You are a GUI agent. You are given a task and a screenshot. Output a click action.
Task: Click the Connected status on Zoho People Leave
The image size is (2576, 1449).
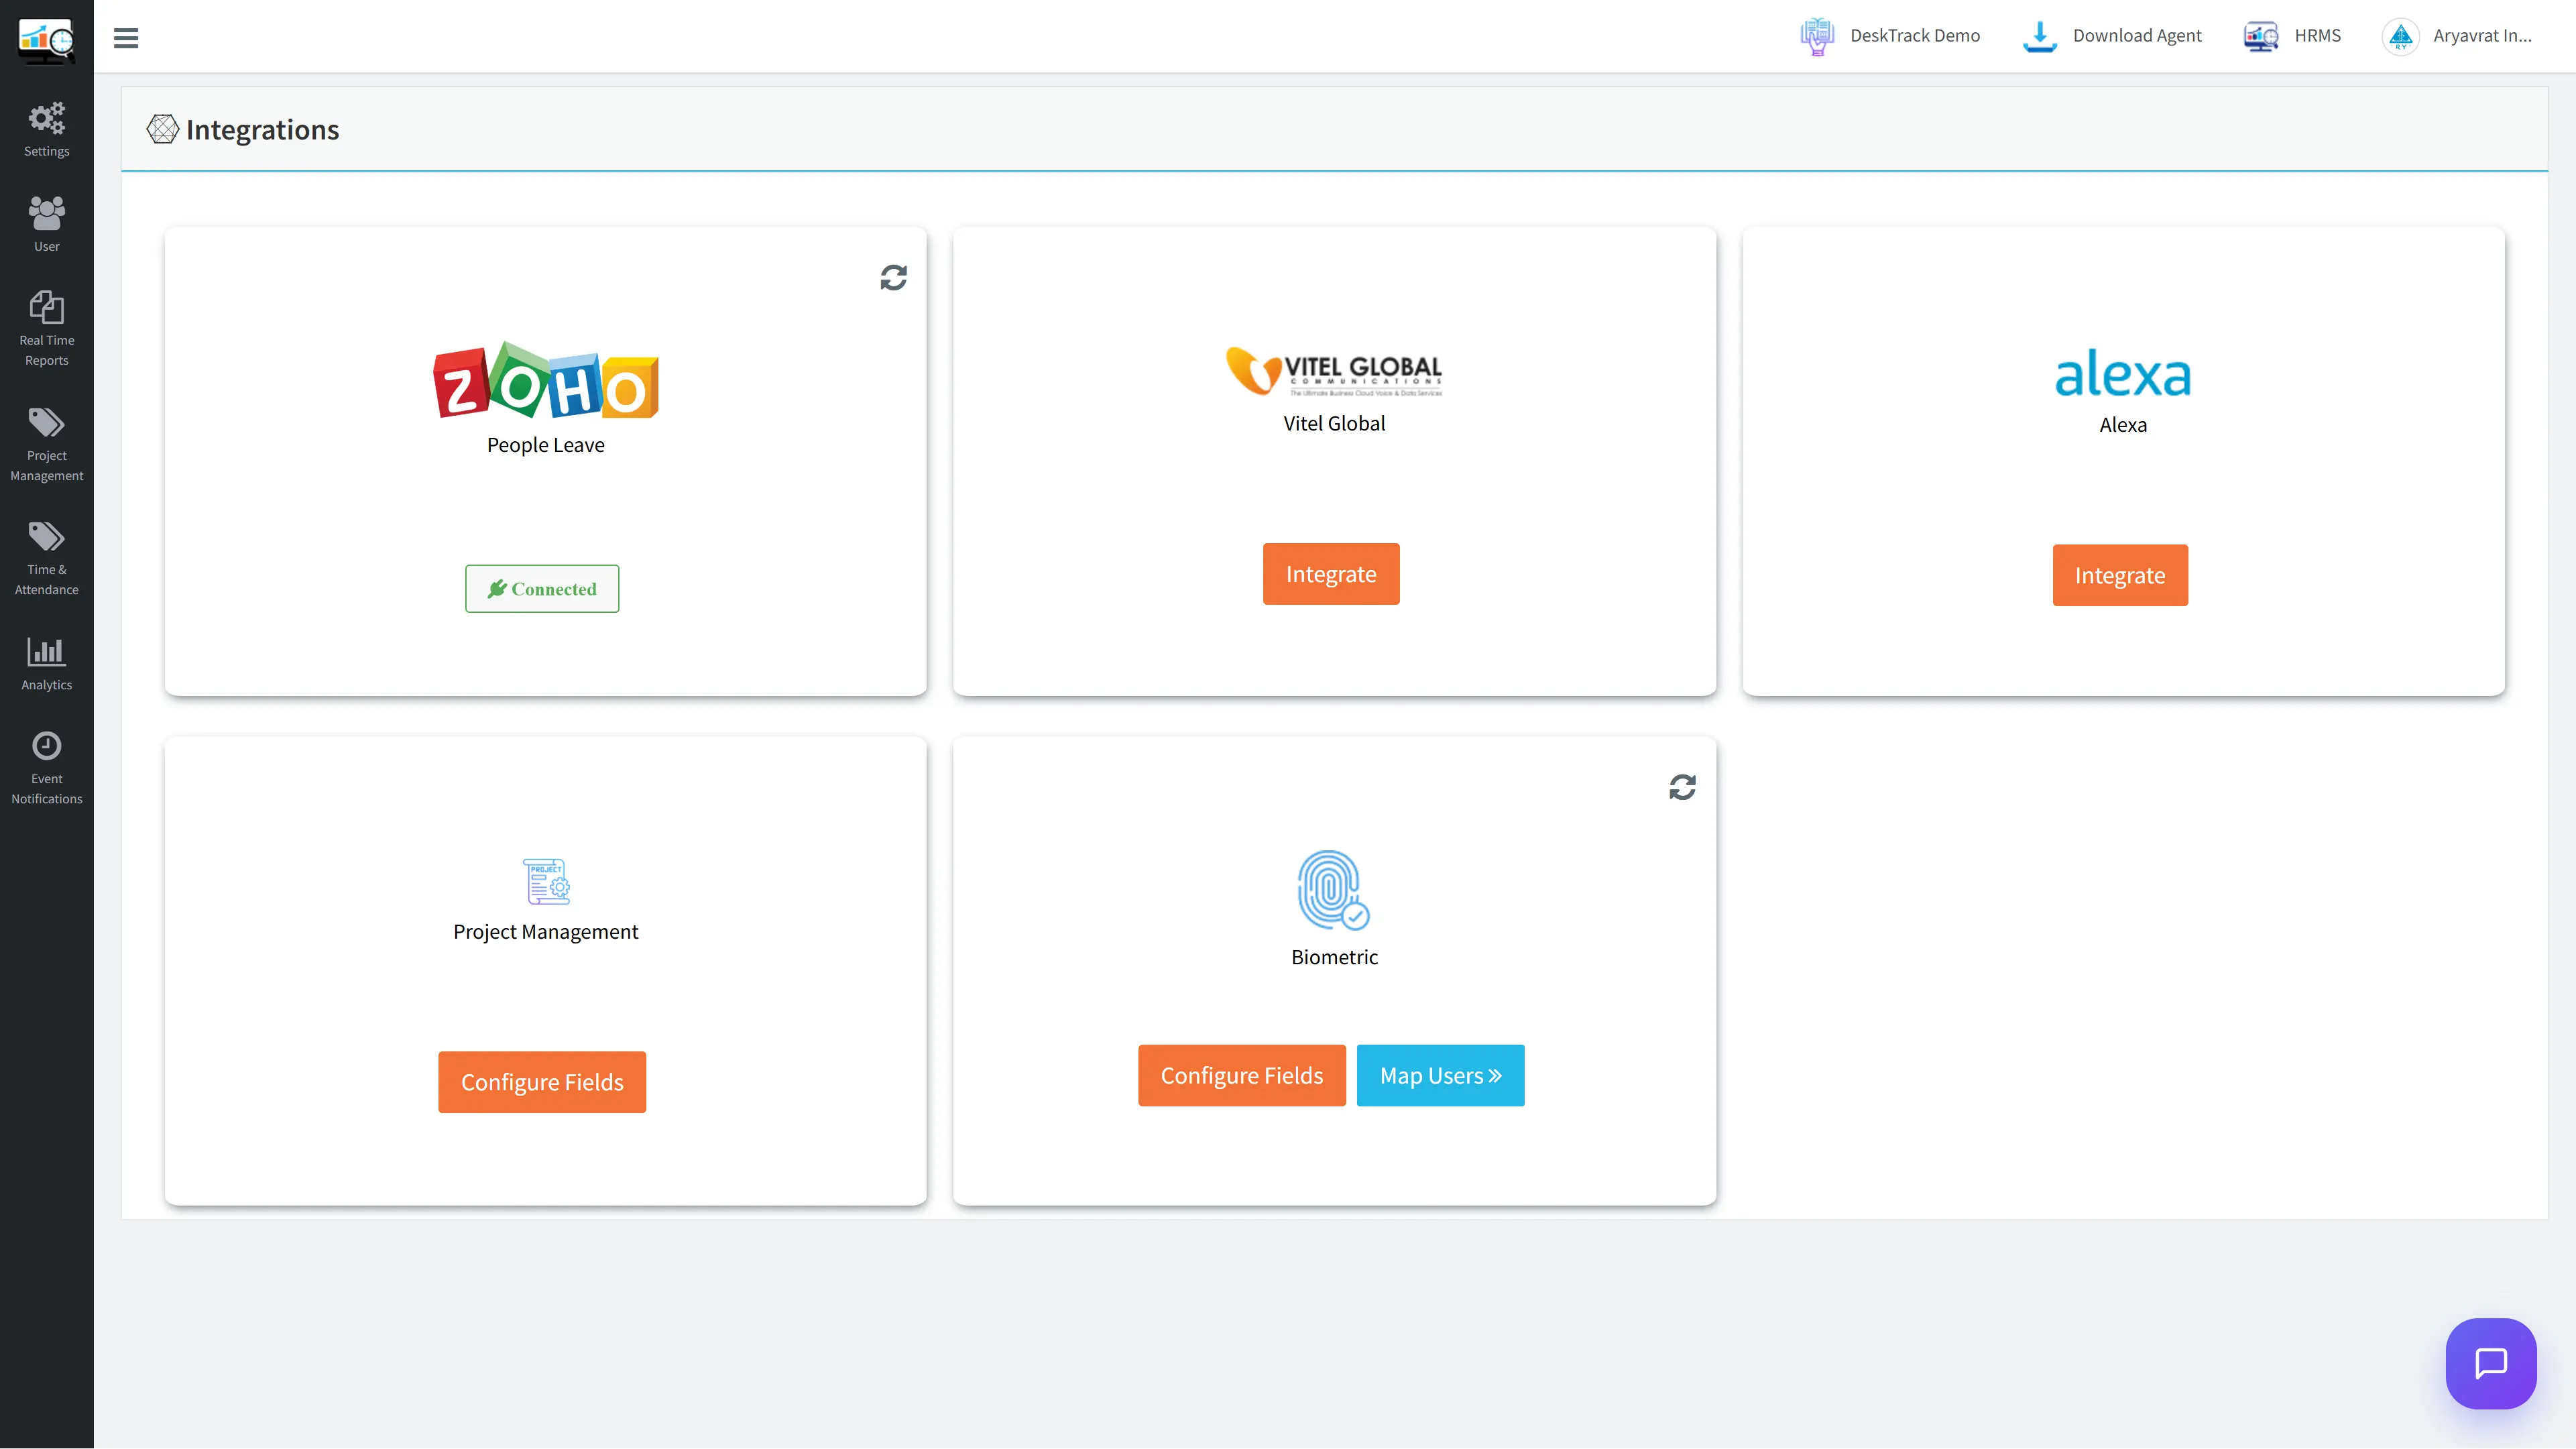coord(541,588)
